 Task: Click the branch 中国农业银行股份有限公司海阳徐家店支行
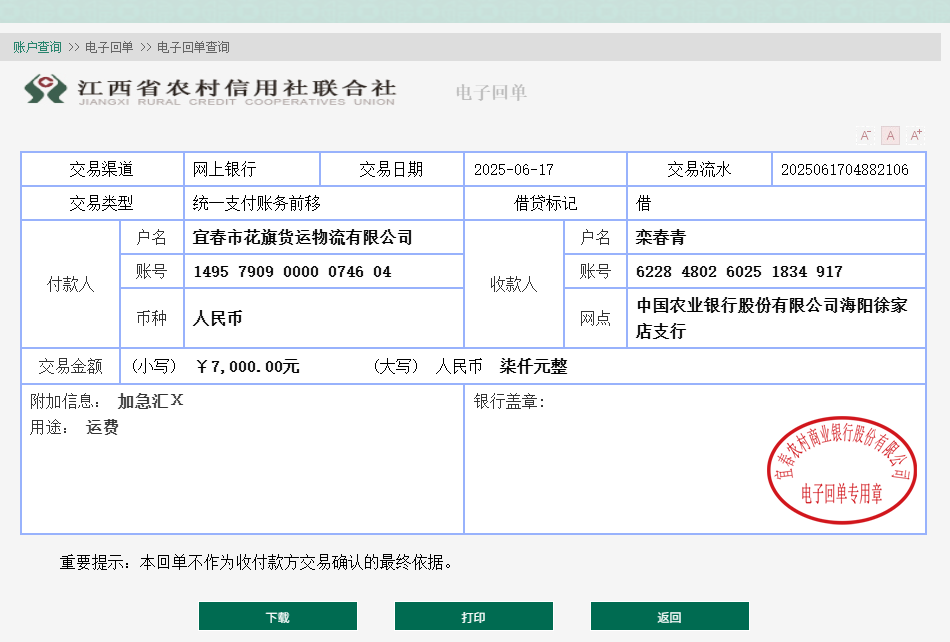tap(772, 318)
